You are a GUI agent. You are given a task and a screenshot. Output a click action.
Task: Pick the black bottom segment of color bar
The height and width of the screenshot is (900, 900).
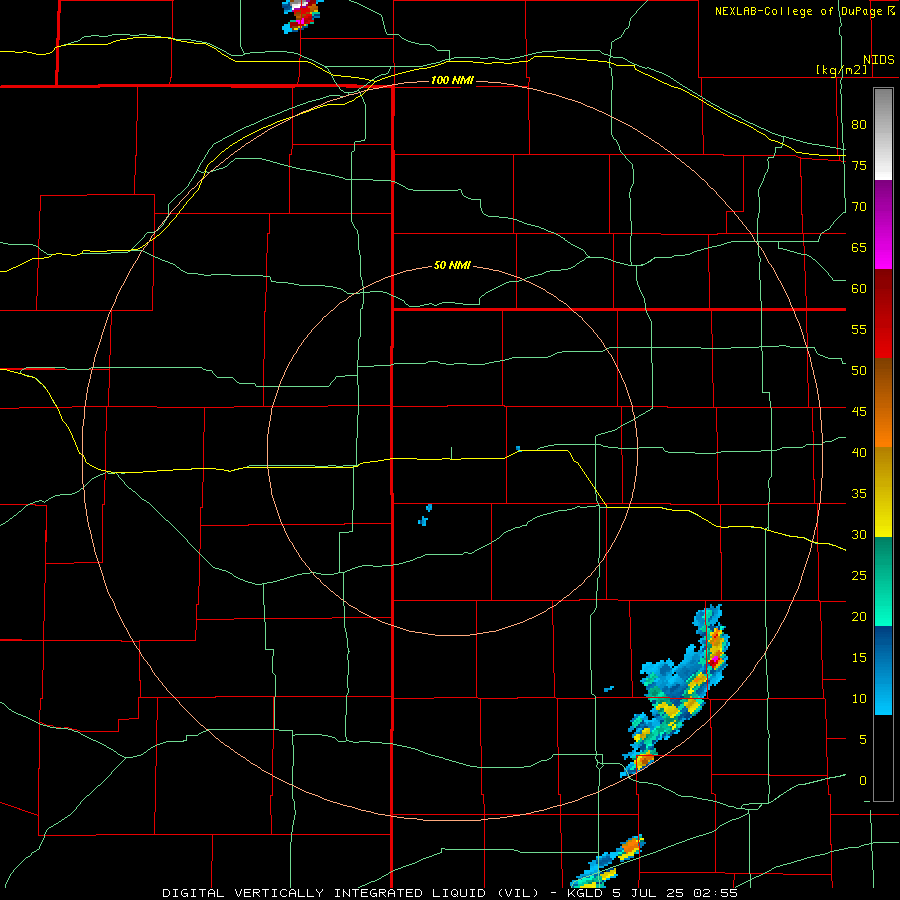coord(883,758)
